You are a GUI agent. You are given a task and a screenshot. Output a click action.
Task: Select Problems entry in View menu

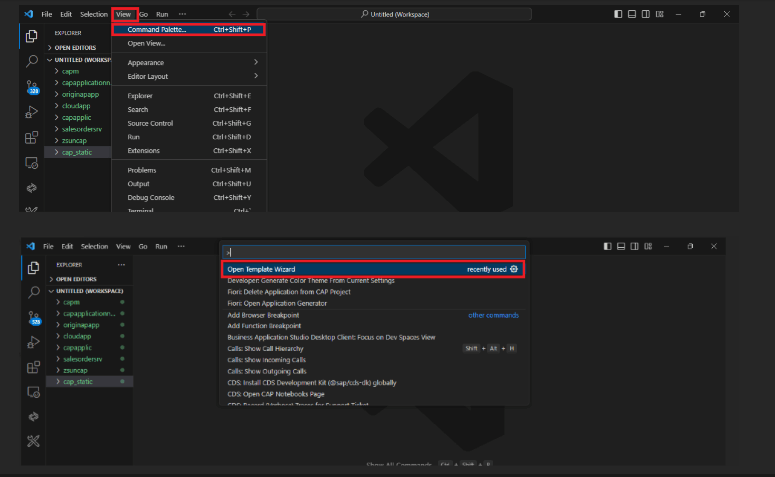[x=189, y=170]
